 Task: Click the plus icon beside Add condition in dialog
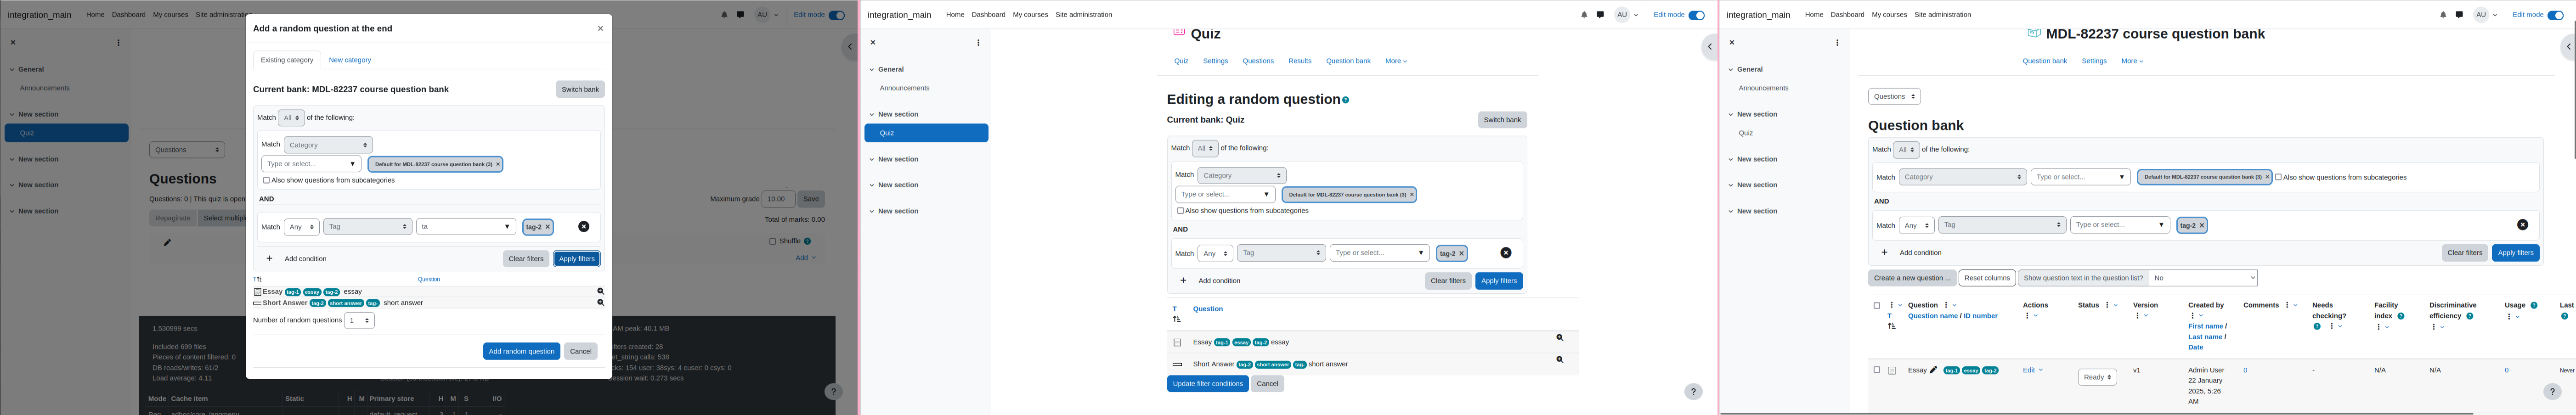[x=269, y=259]
